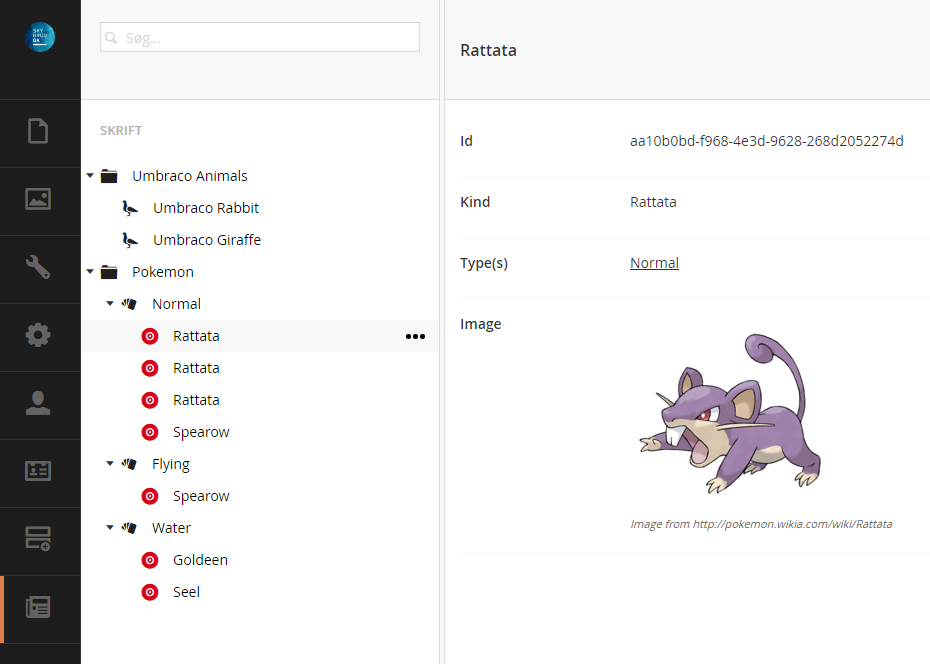Click the Pokemon folder icon

109,272
